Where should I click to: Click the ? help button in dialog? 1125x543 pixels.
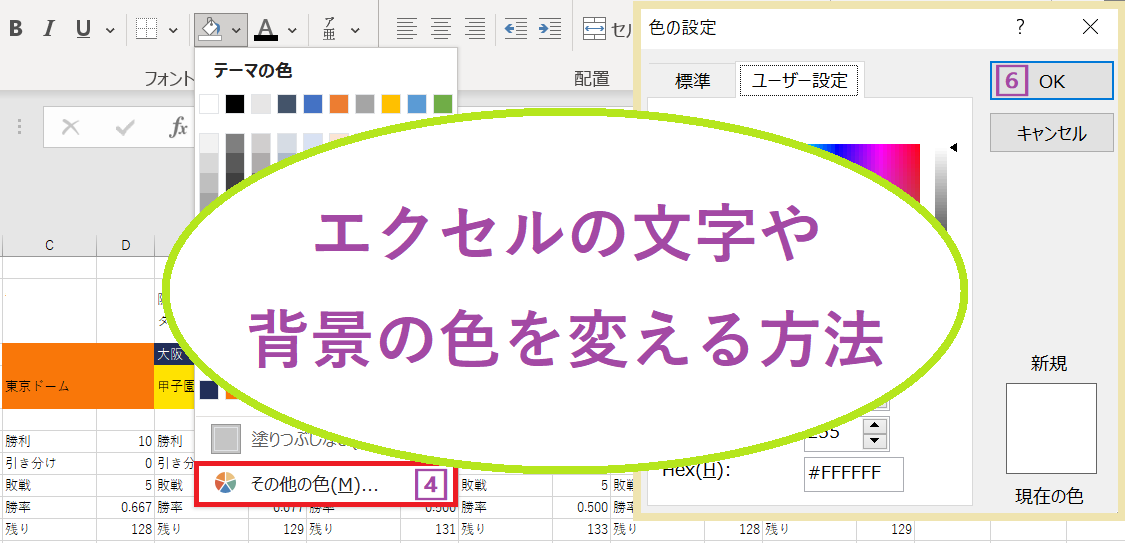pyautogui.click(x=1020, y=28)
